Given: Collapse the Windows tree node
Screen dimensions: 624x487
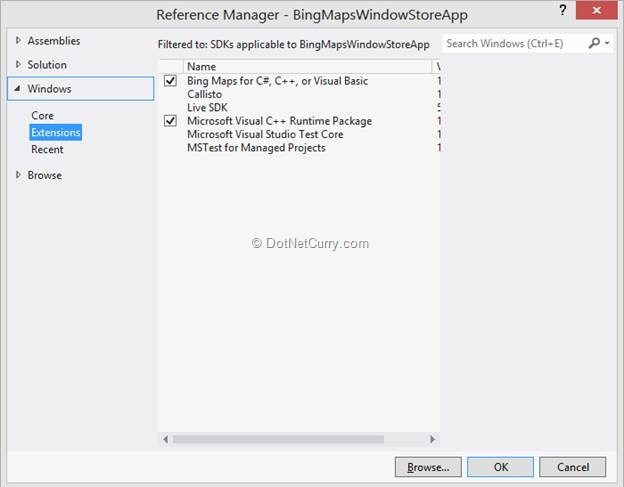Looking at the screenshot, I should click(17, 89).
